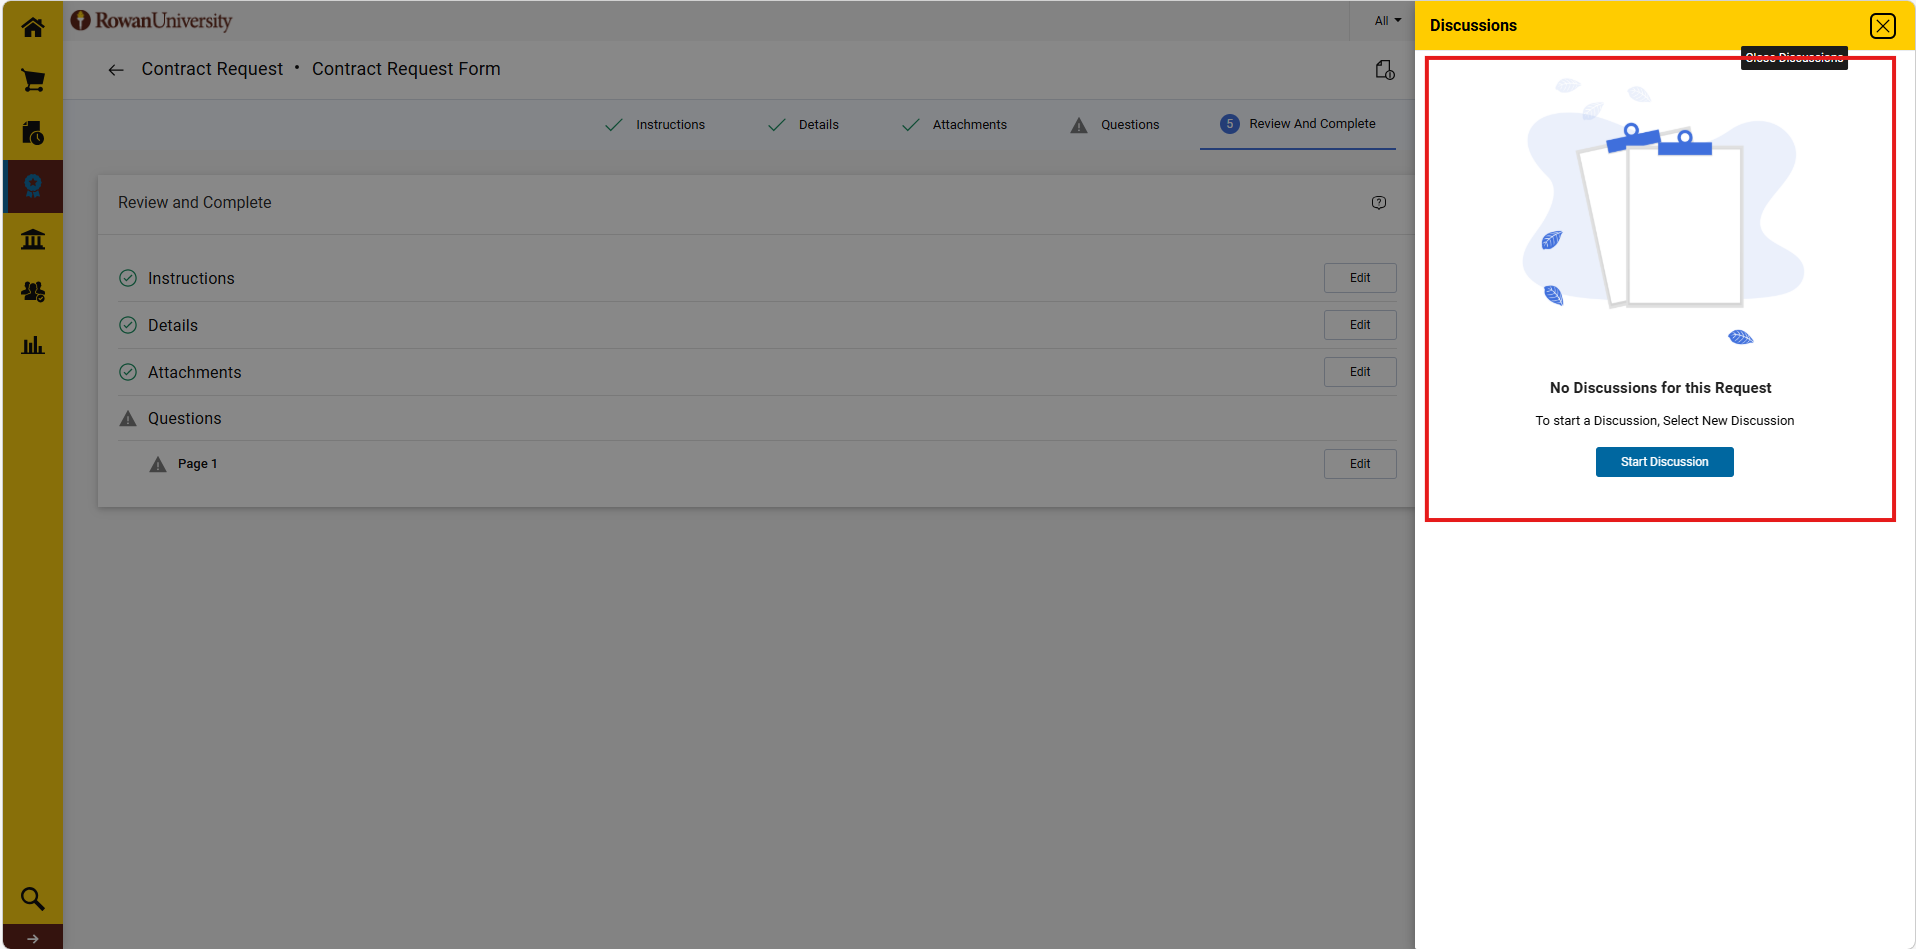Open the history clipboard icon

coord(1385,70)
